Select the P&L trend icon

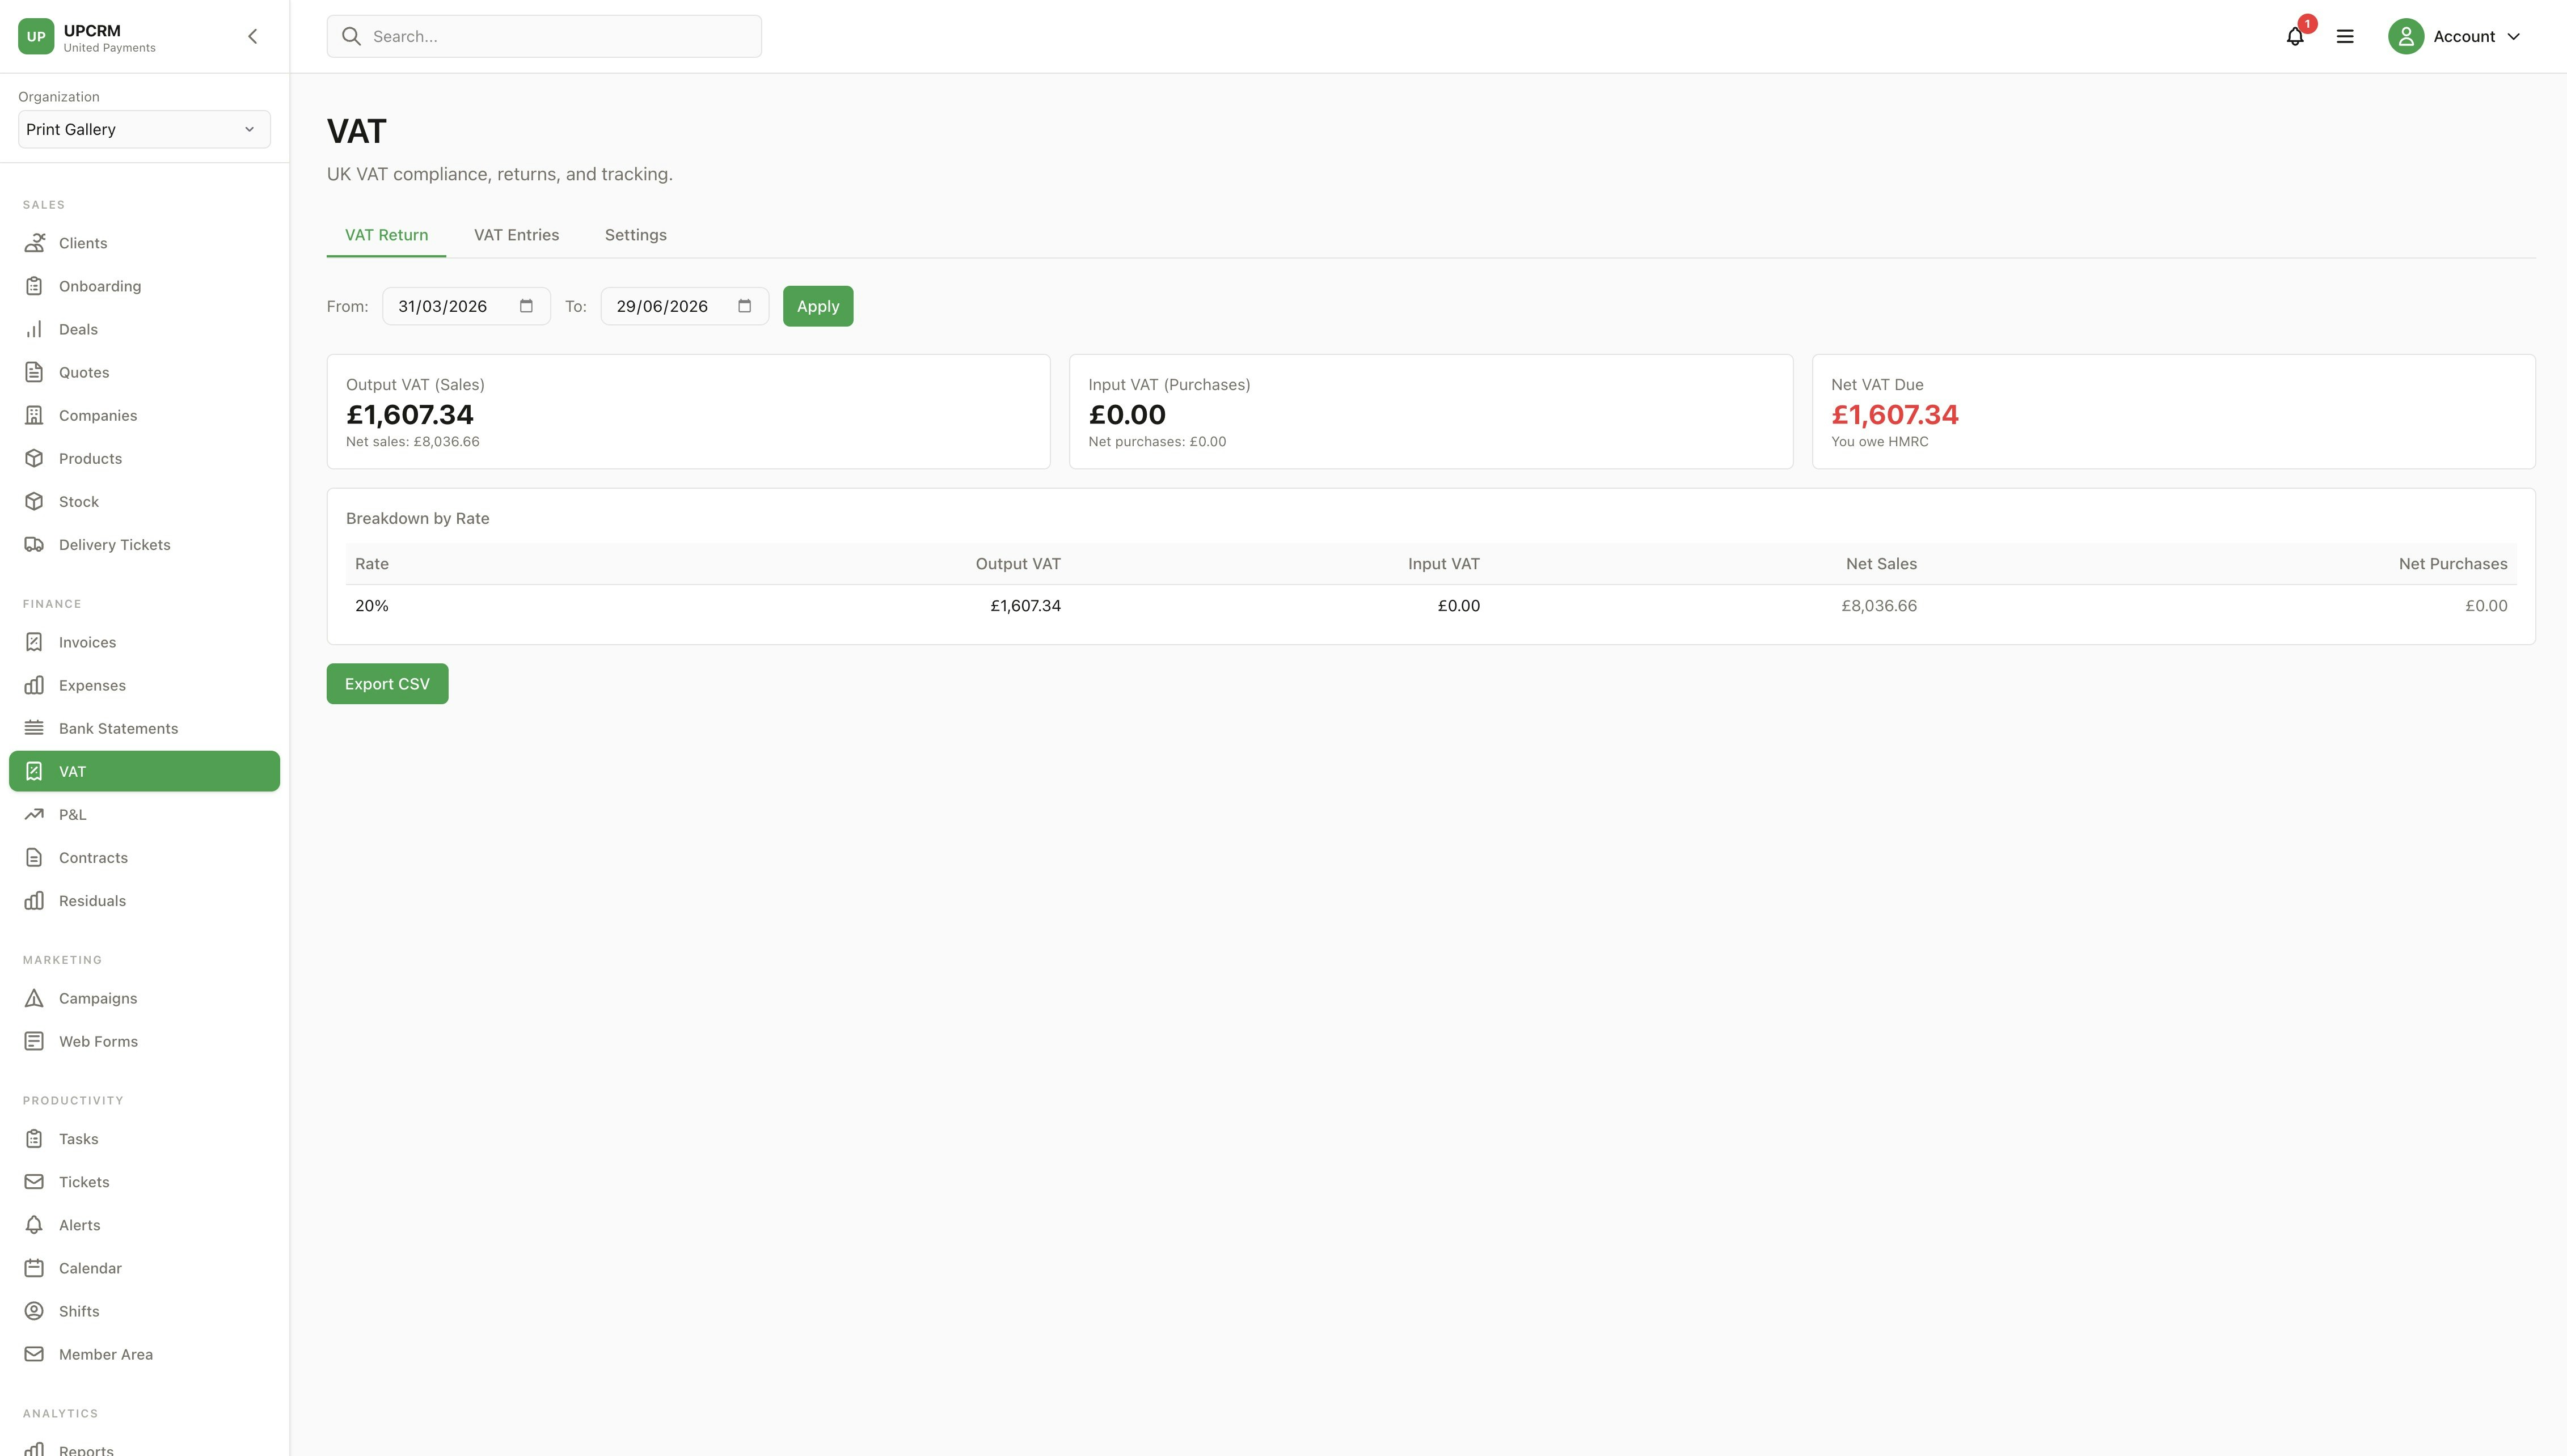(x=35, y=814)
